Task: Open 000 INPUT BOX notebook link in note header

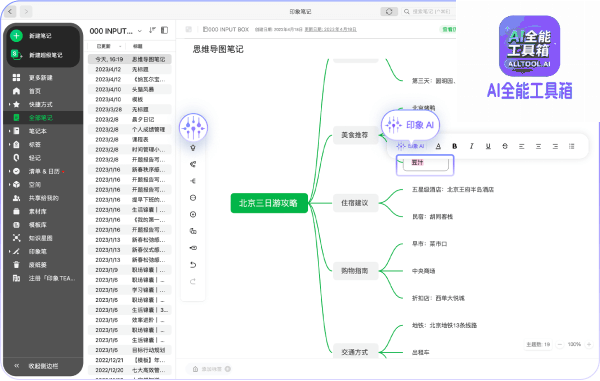Action: coord(226,29)
